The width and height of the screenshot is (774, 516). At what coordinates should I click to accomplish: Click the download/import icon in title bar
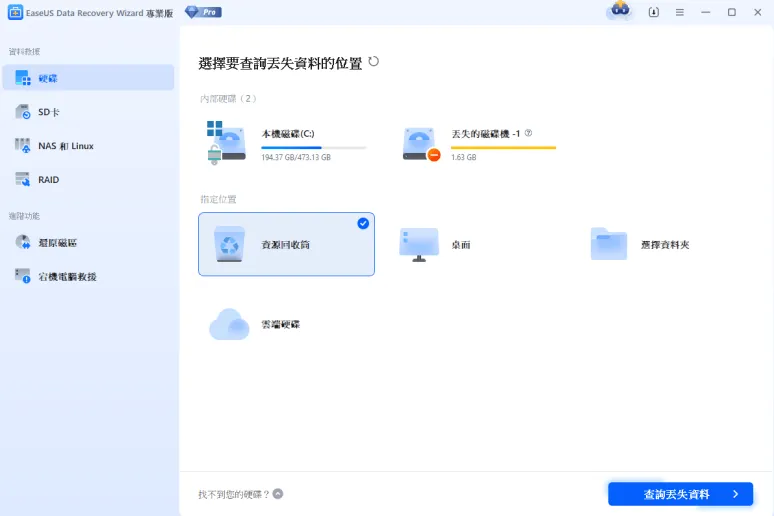654,12
